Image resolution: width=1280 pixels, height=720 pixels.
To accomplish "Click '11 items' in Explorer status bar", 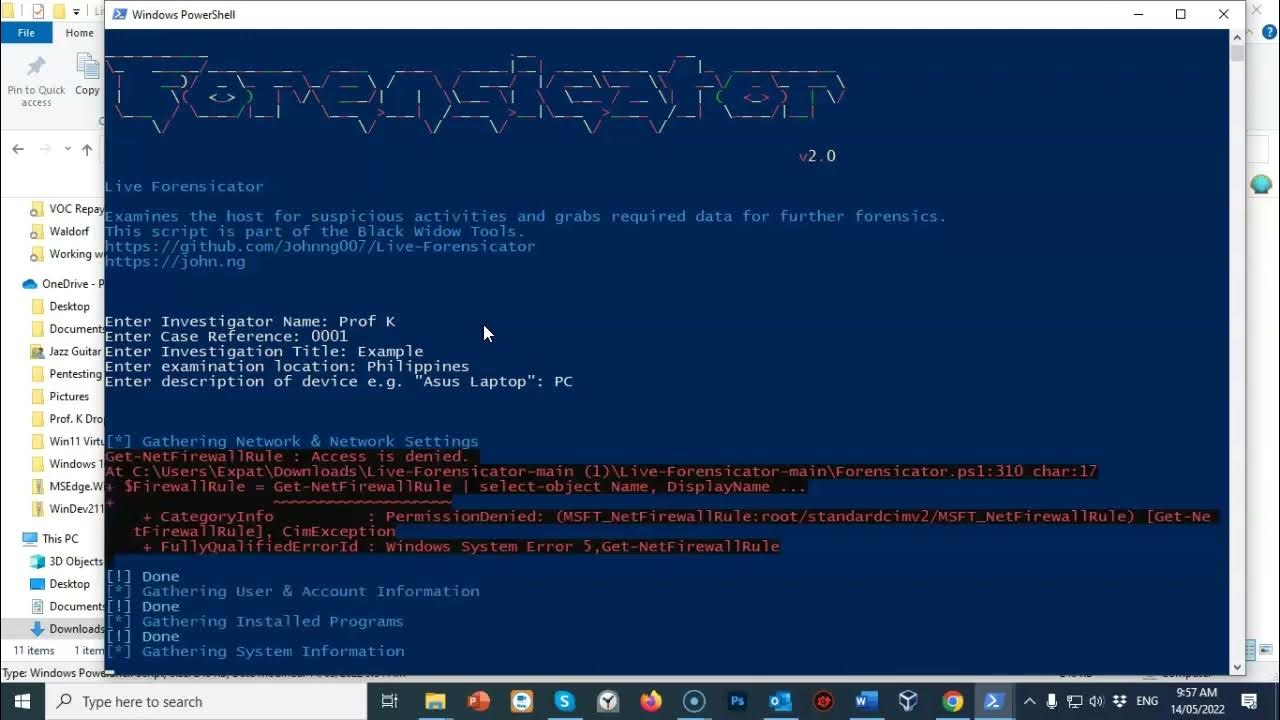I will click(x=34, y=650).
